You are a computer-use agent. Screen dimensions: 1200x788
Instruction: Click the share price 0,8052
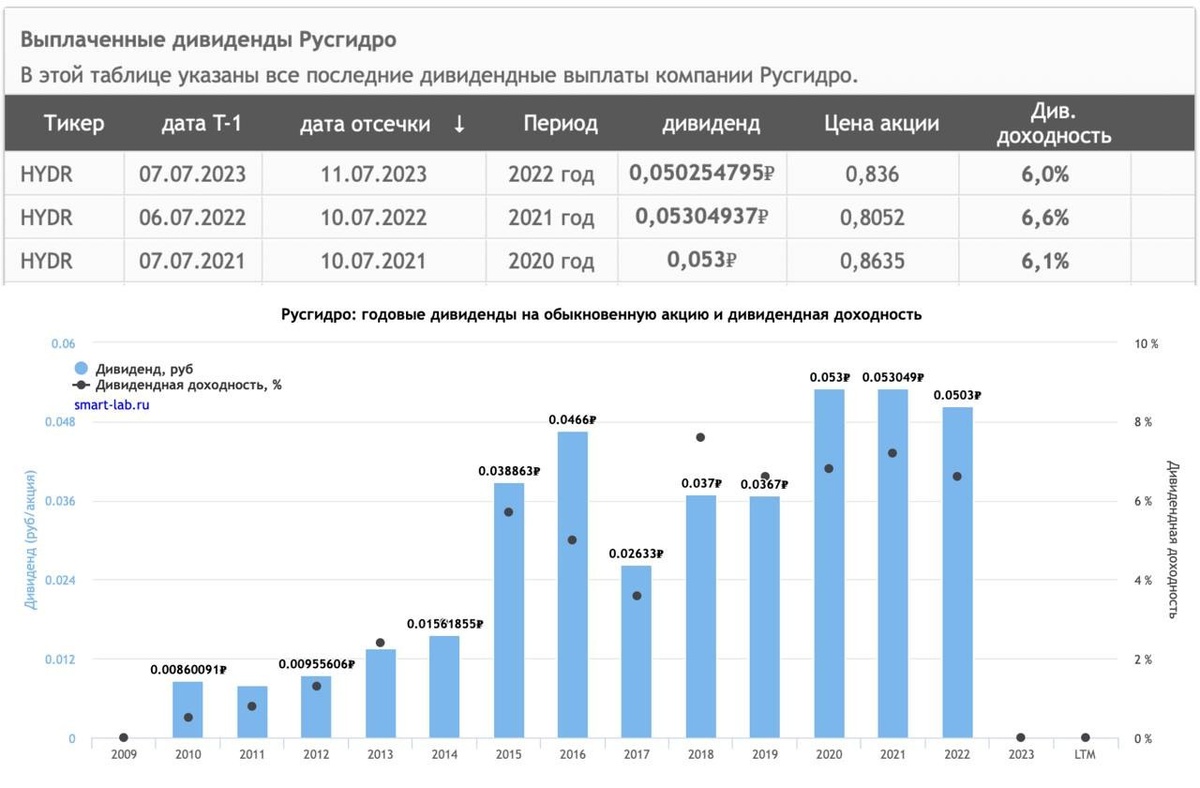(x=874, y=219)
